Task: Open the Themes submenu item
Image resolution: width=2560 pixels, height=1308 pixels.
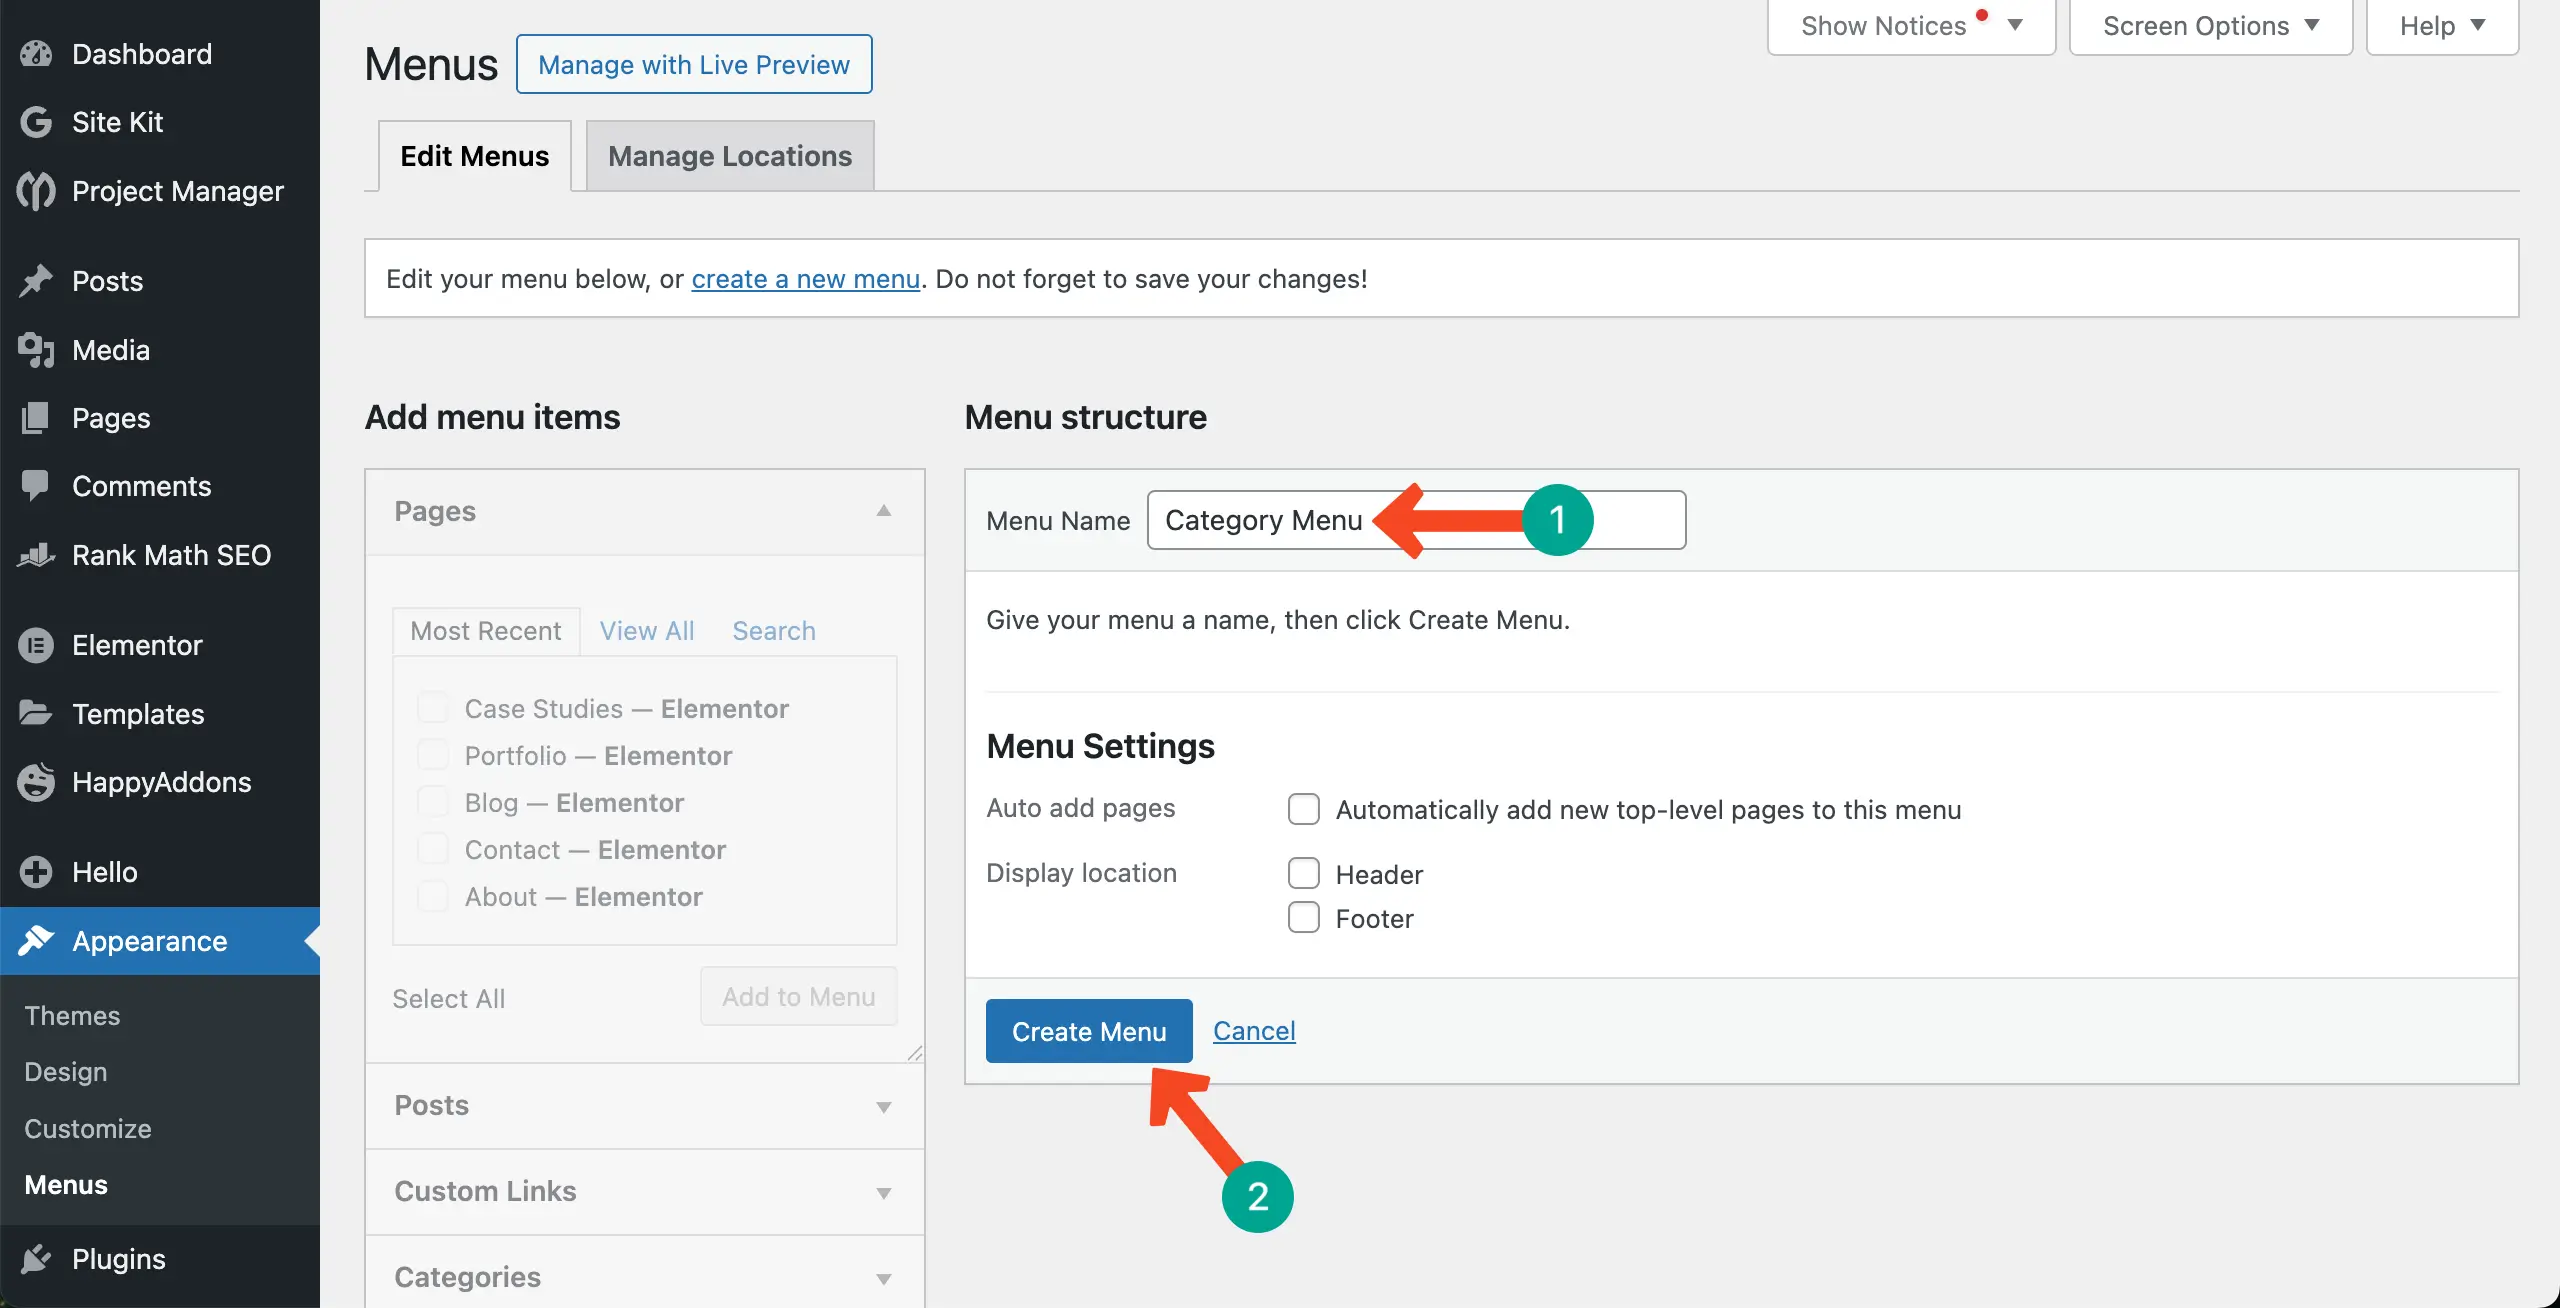Action: click(72, 1016)
